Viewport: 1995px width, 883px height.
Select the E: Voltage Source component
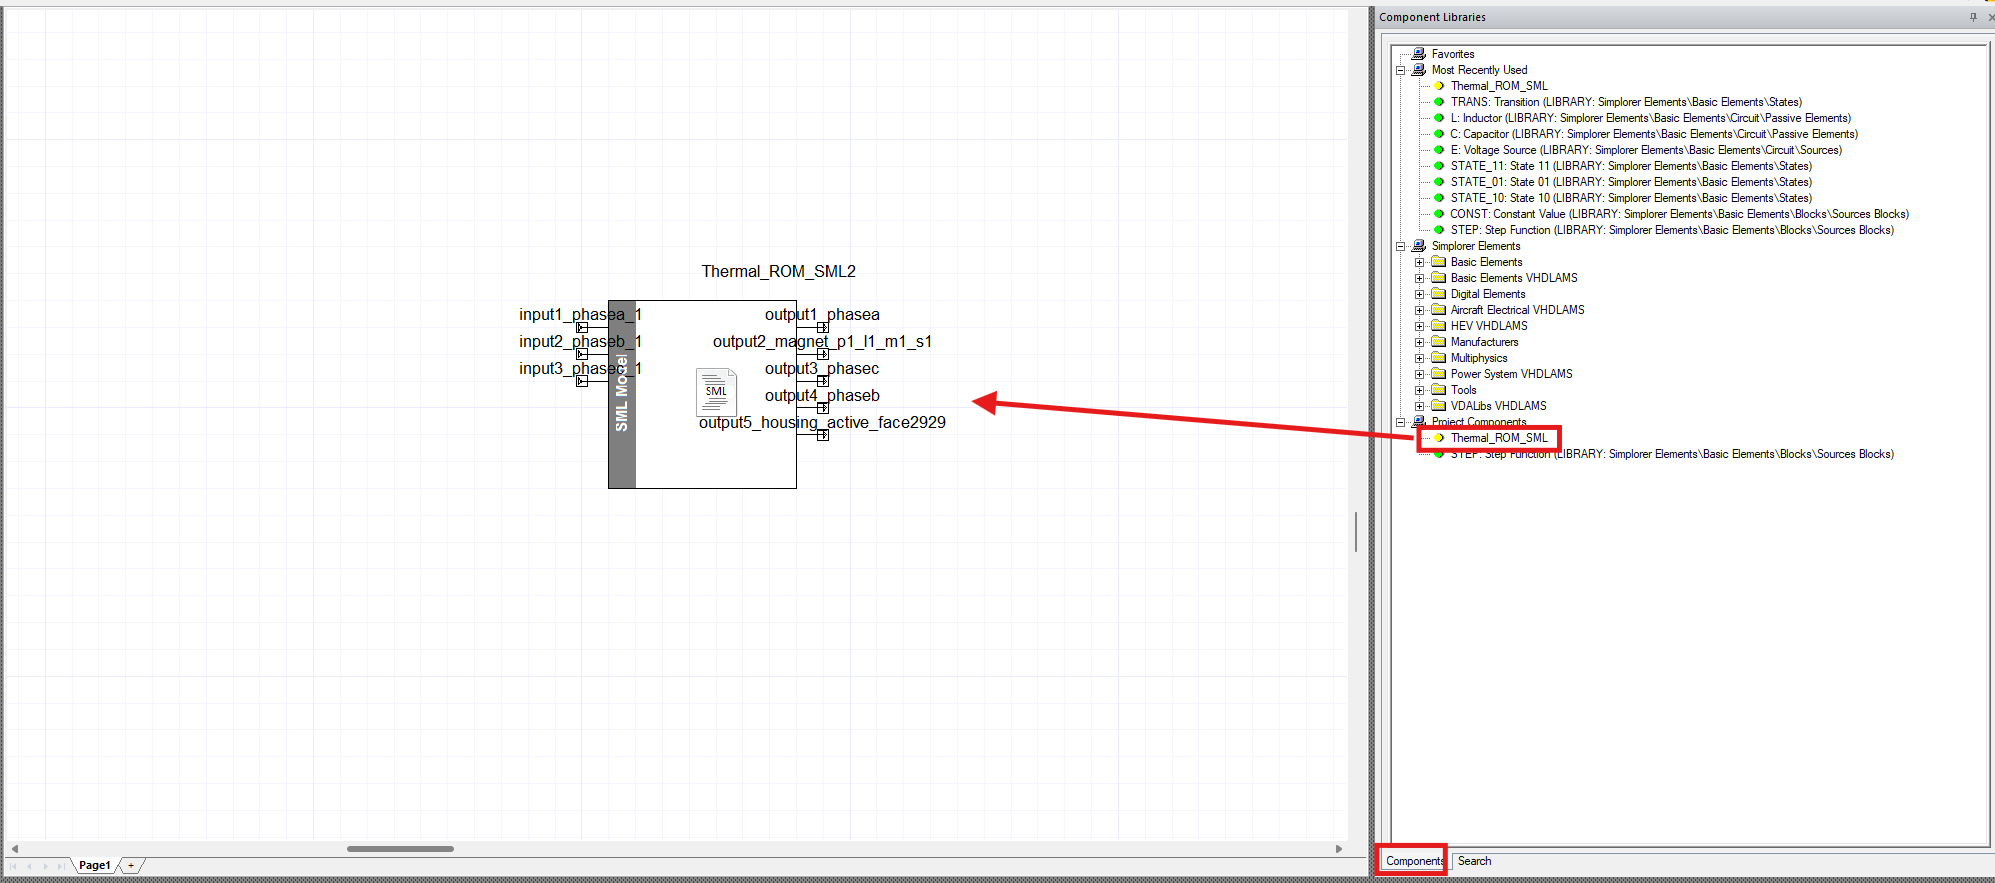(x=1646, y=150)
